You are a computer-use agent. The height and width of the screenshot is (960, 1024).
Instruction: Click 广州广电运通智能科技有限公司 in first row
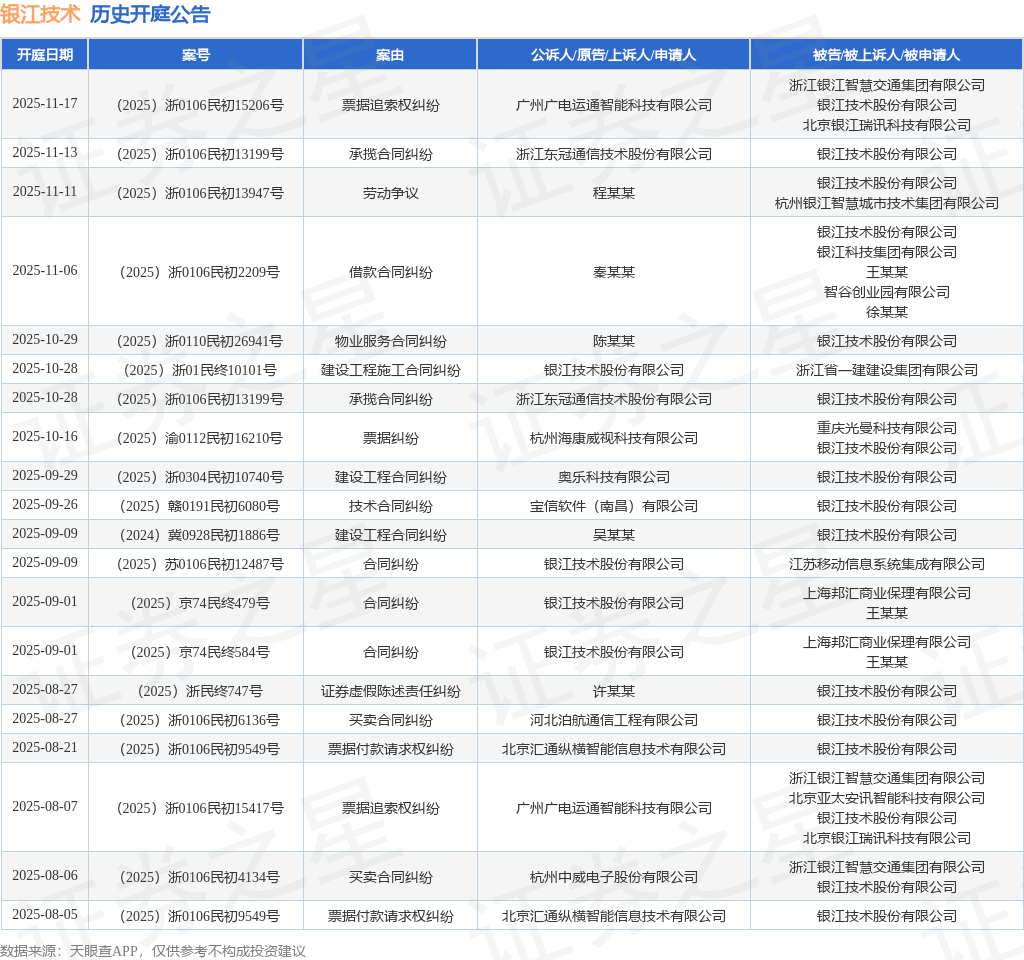click(613, 105)
